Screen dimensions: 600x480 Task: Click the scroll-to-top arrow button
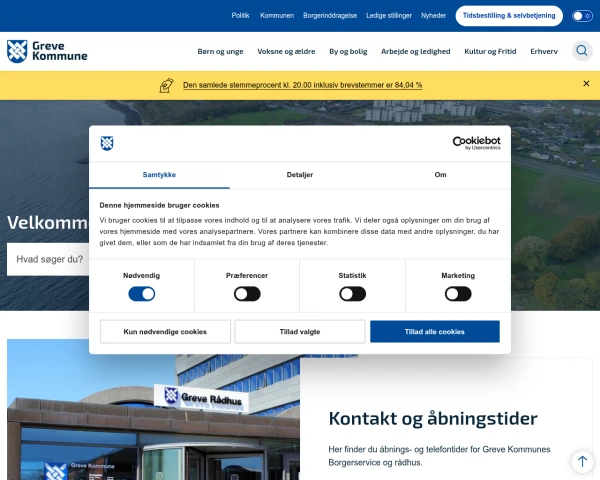[582, 461]
